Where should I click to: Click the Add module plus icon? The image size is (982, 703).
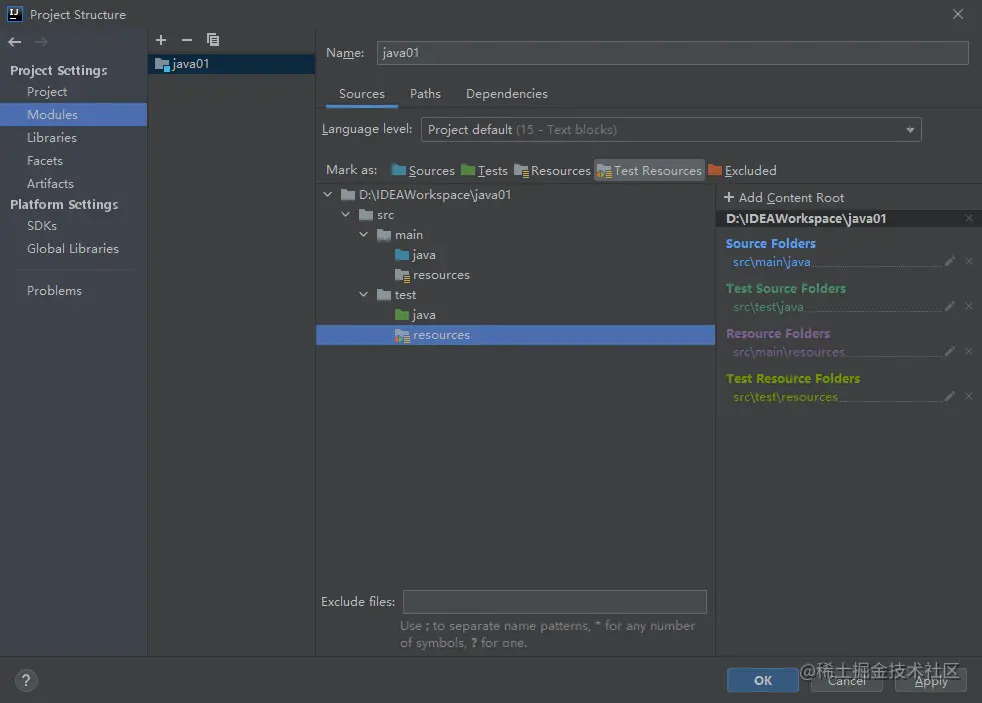click(161, 40)
